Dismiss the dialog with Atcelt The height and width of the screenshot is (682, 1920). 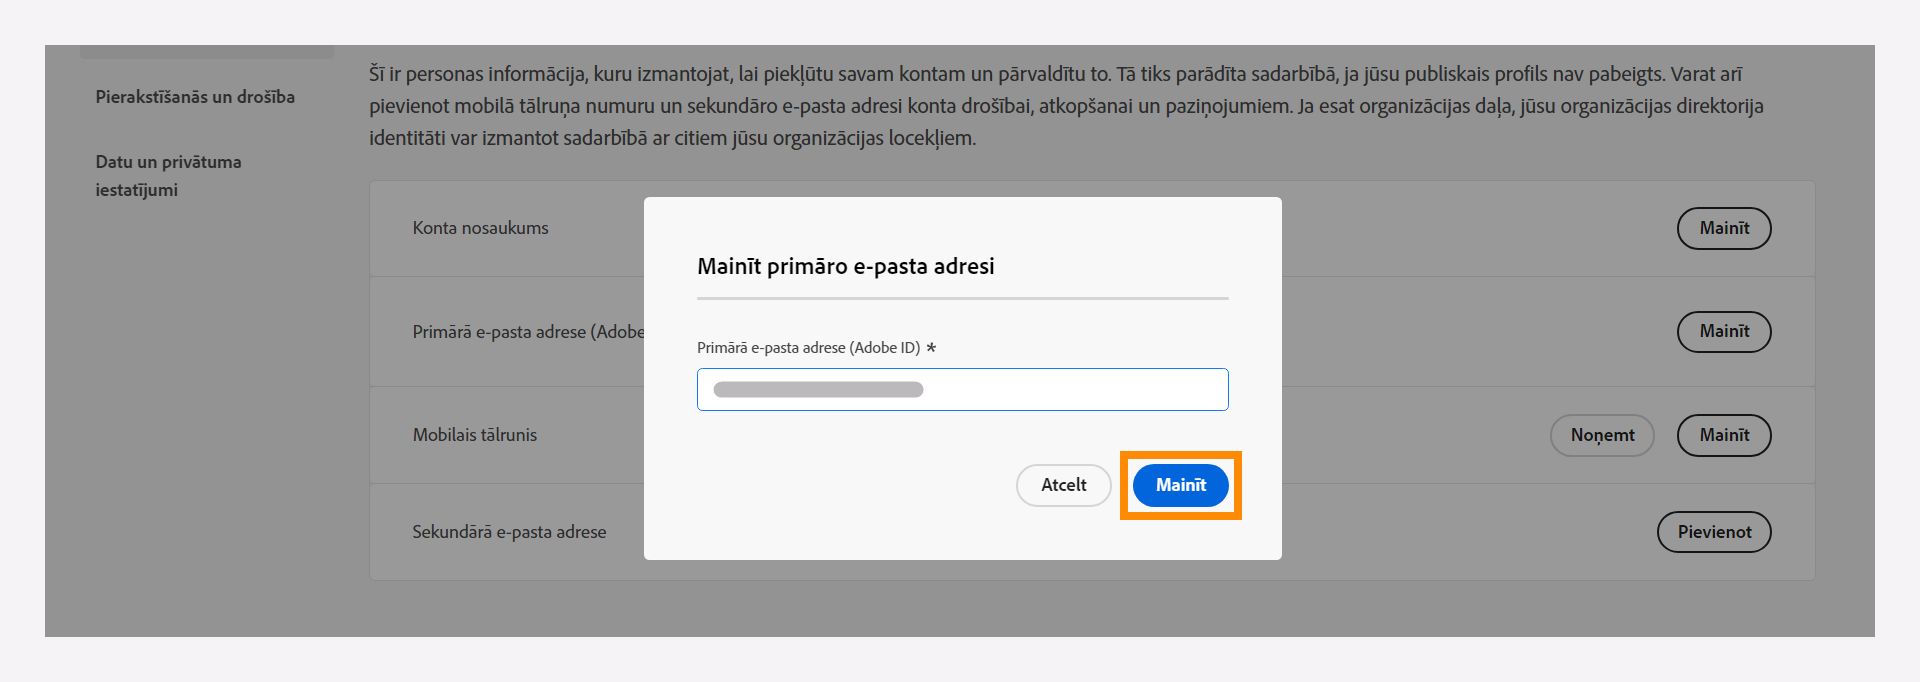pyautogui.click(x=1063, y=485)
